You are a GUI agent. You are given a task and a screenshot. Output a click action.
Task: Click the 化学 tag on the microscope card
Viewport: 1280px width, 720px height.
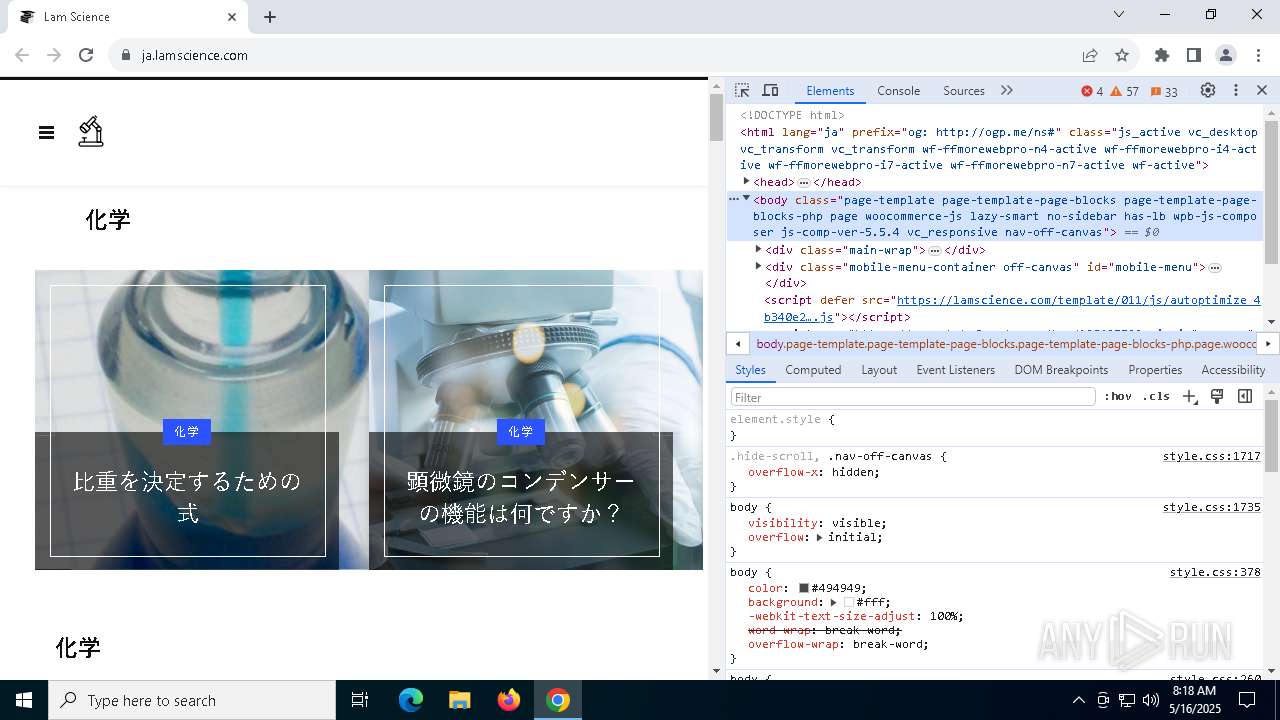[x=520, y=431]
